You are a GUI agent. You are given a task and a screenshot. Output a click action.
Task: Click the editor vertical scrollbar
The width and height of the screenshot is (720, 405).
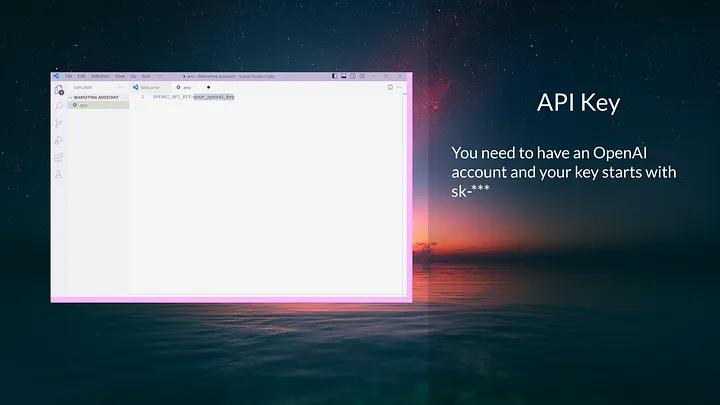pyautogui.click(x=405, y=193)
